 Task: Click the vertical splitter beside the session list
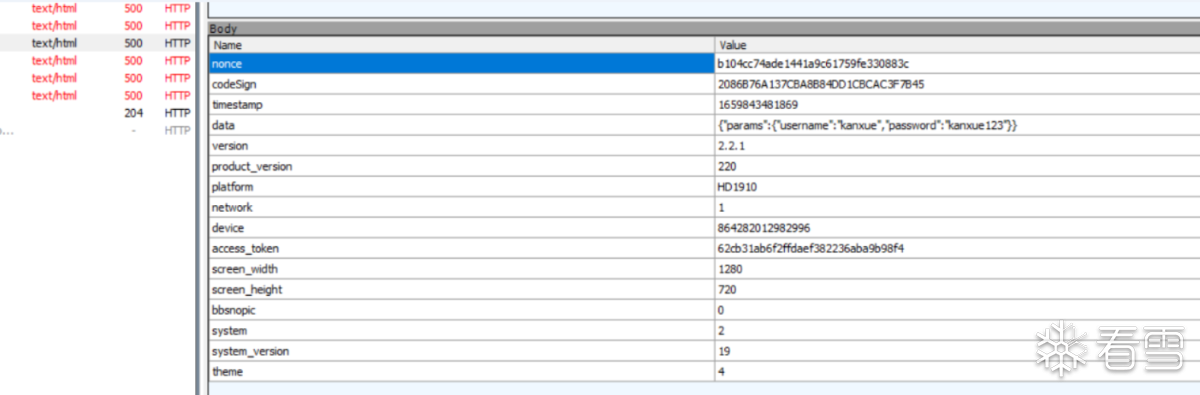[199, 197]
